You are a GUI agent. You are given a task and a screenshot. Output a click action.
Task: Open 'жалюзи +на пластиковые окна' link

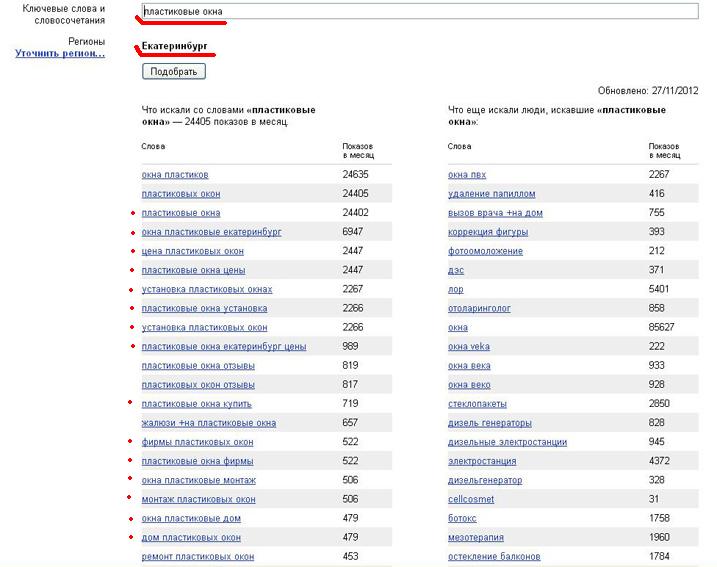[209, 423]
